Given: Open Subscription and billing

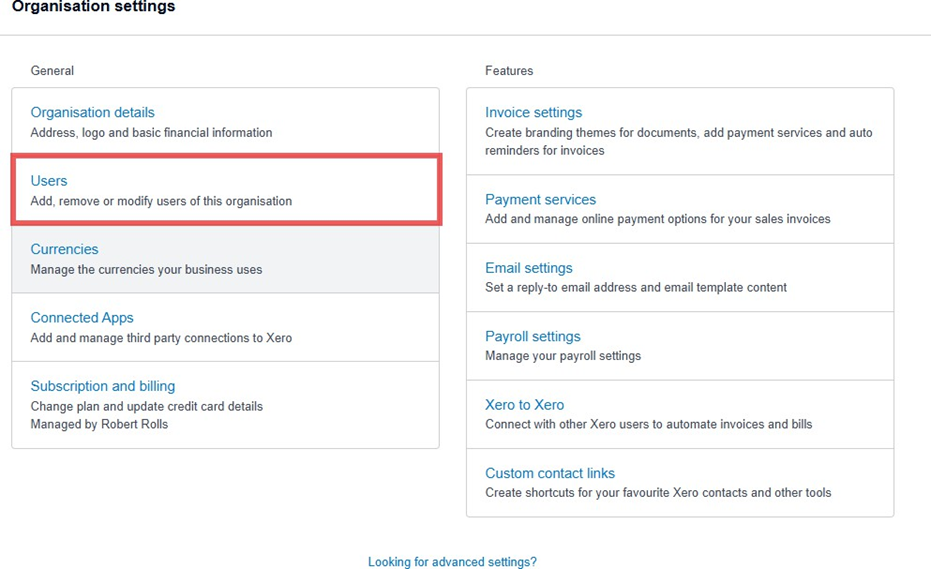Looking at the screenshot, I should click(102, 386).
